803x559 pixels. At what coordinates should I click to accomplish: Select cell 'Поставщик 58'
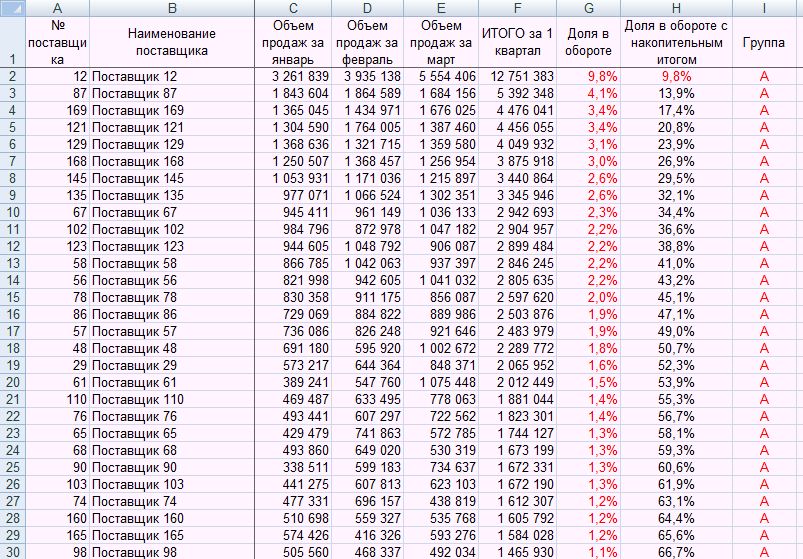click(172, 263)
